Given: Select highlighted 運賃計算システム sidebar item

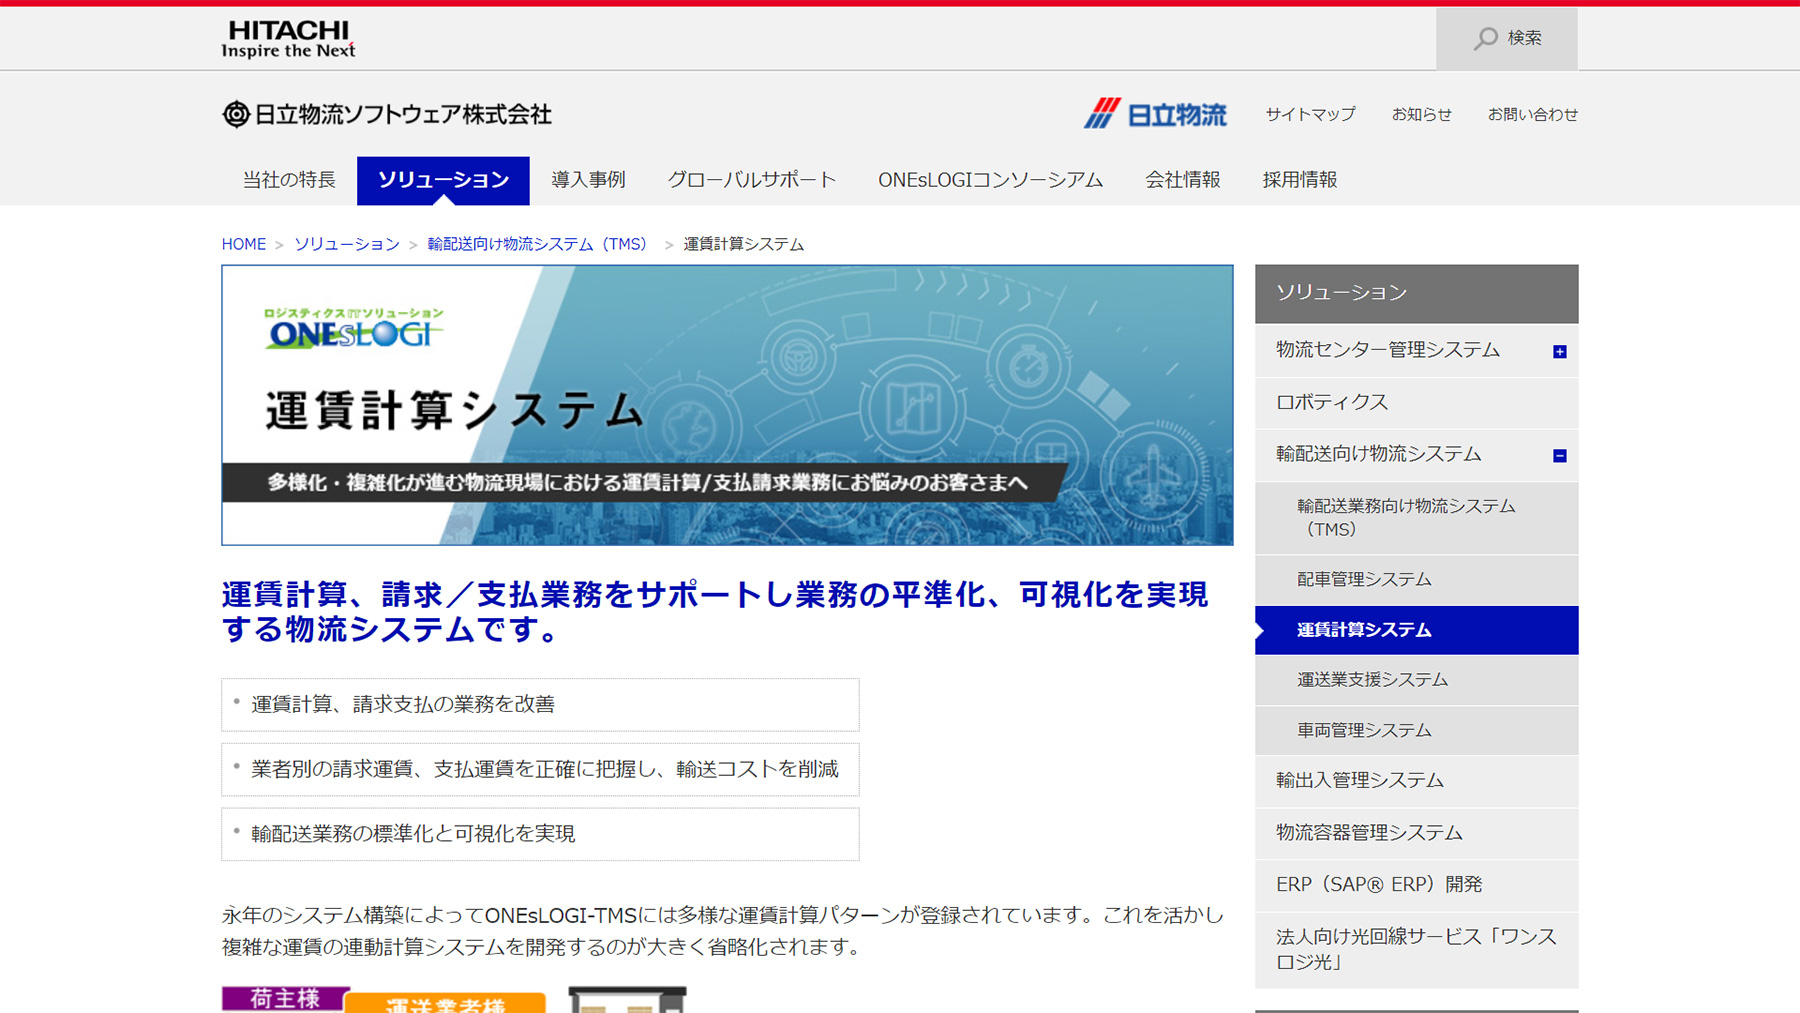Looking at the screenshot, I should click(x=1416, y=630).
